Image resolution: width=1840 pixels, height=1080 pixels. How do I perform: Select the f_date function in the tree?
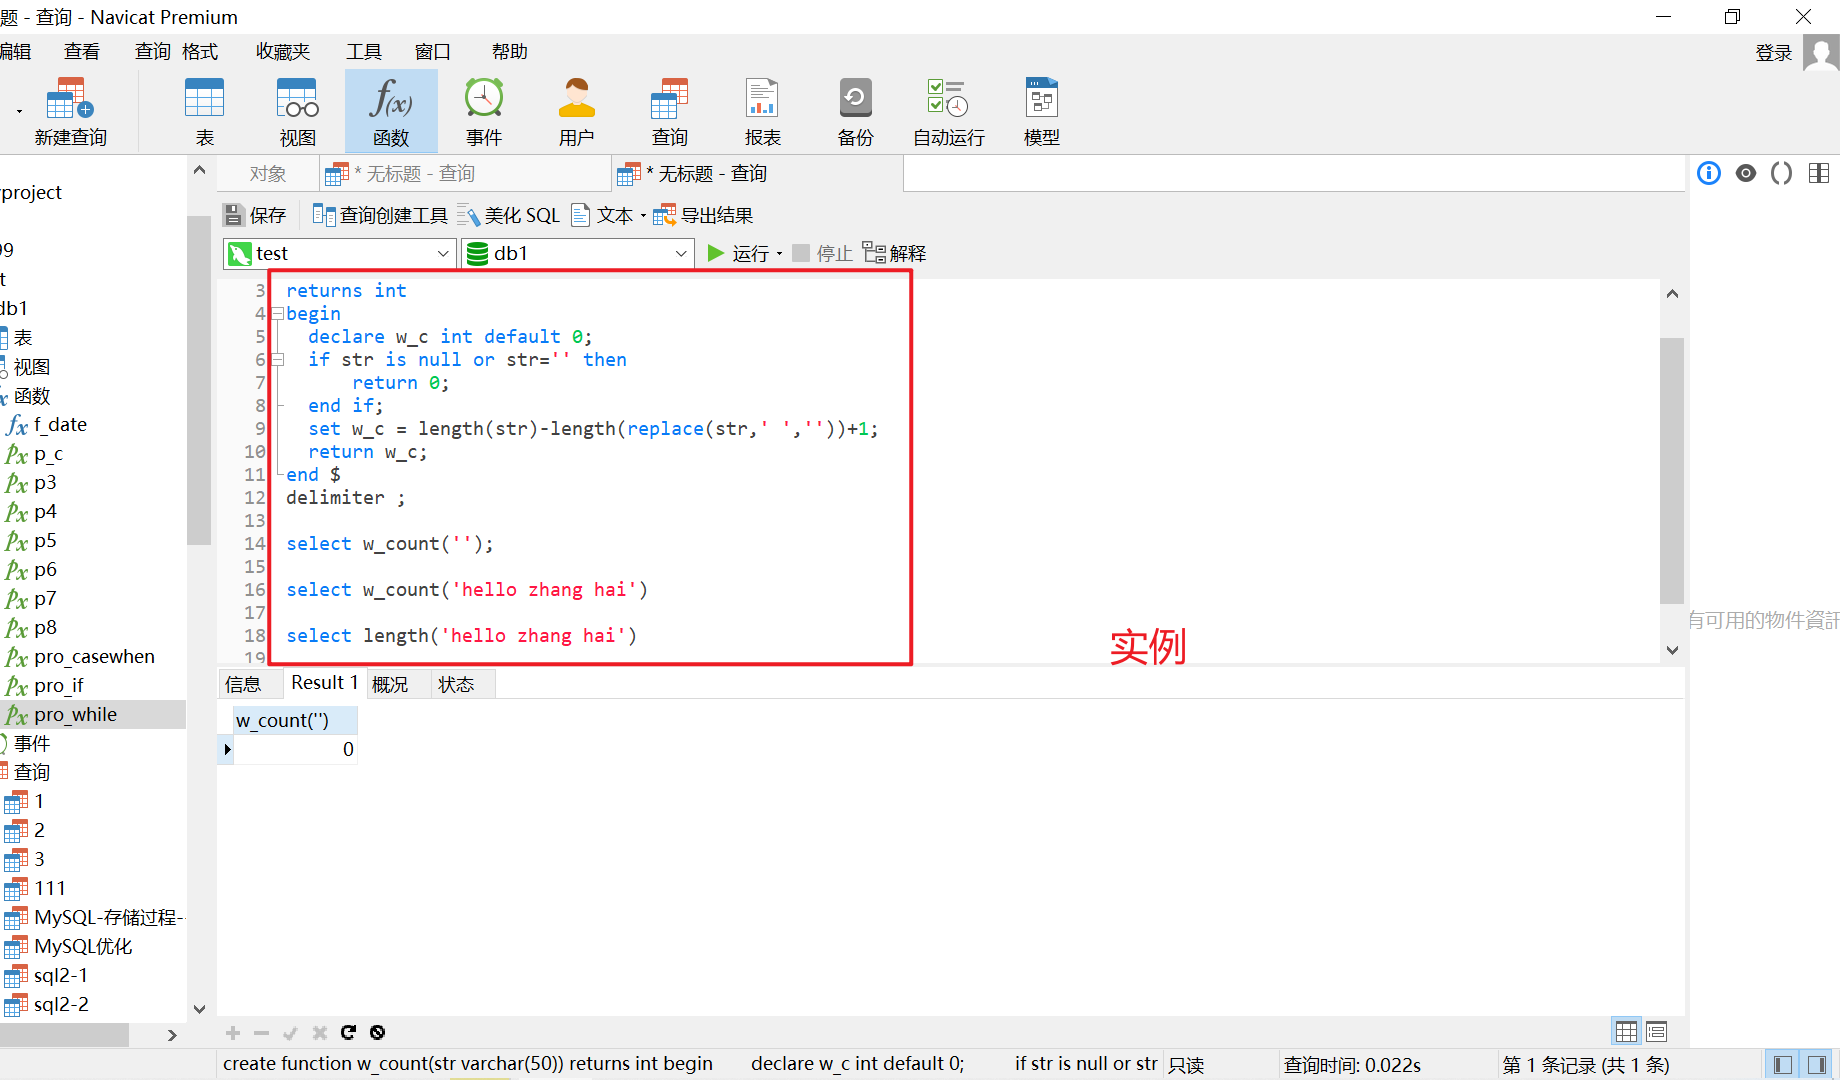point(60,424)
